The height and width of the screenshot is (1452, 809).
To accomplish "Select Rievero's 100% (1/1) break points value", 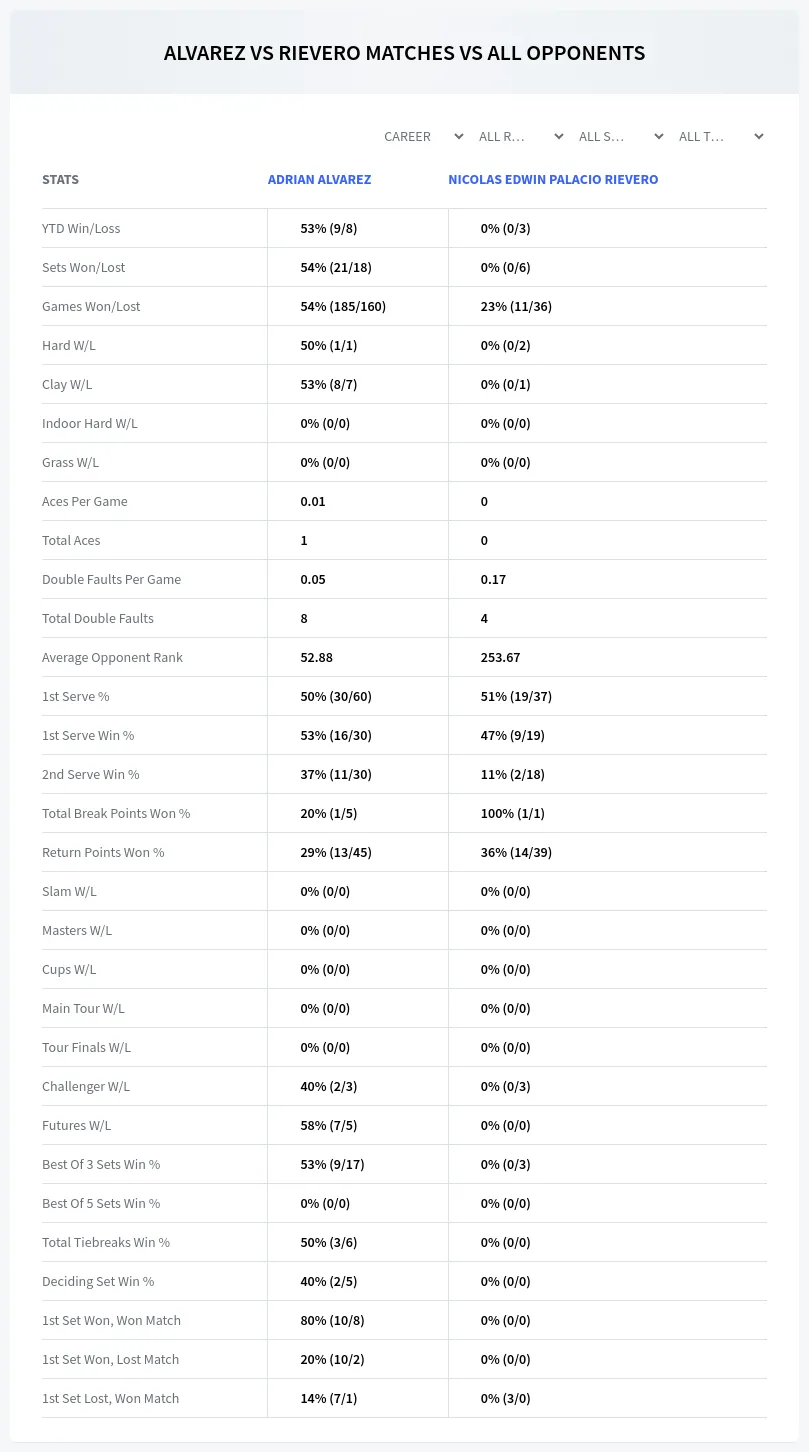I will click(512, 813).
